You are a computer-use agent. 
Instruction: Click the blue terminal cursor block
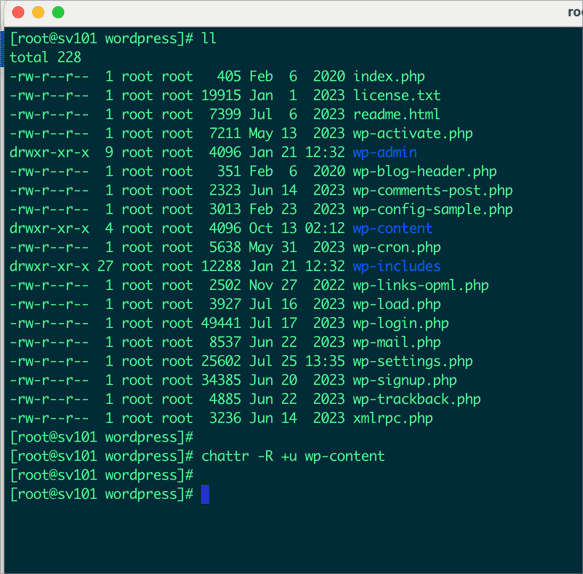click(x=205, y=494)
